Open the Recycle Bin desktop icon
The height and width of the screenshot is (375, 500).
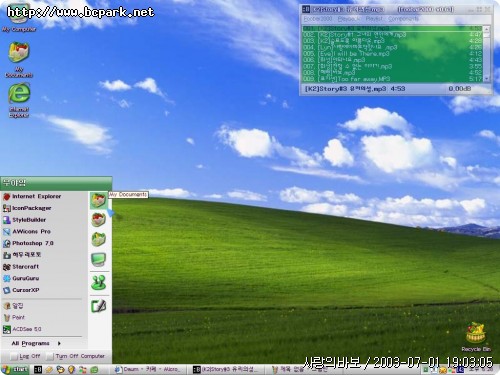(476, 337)
